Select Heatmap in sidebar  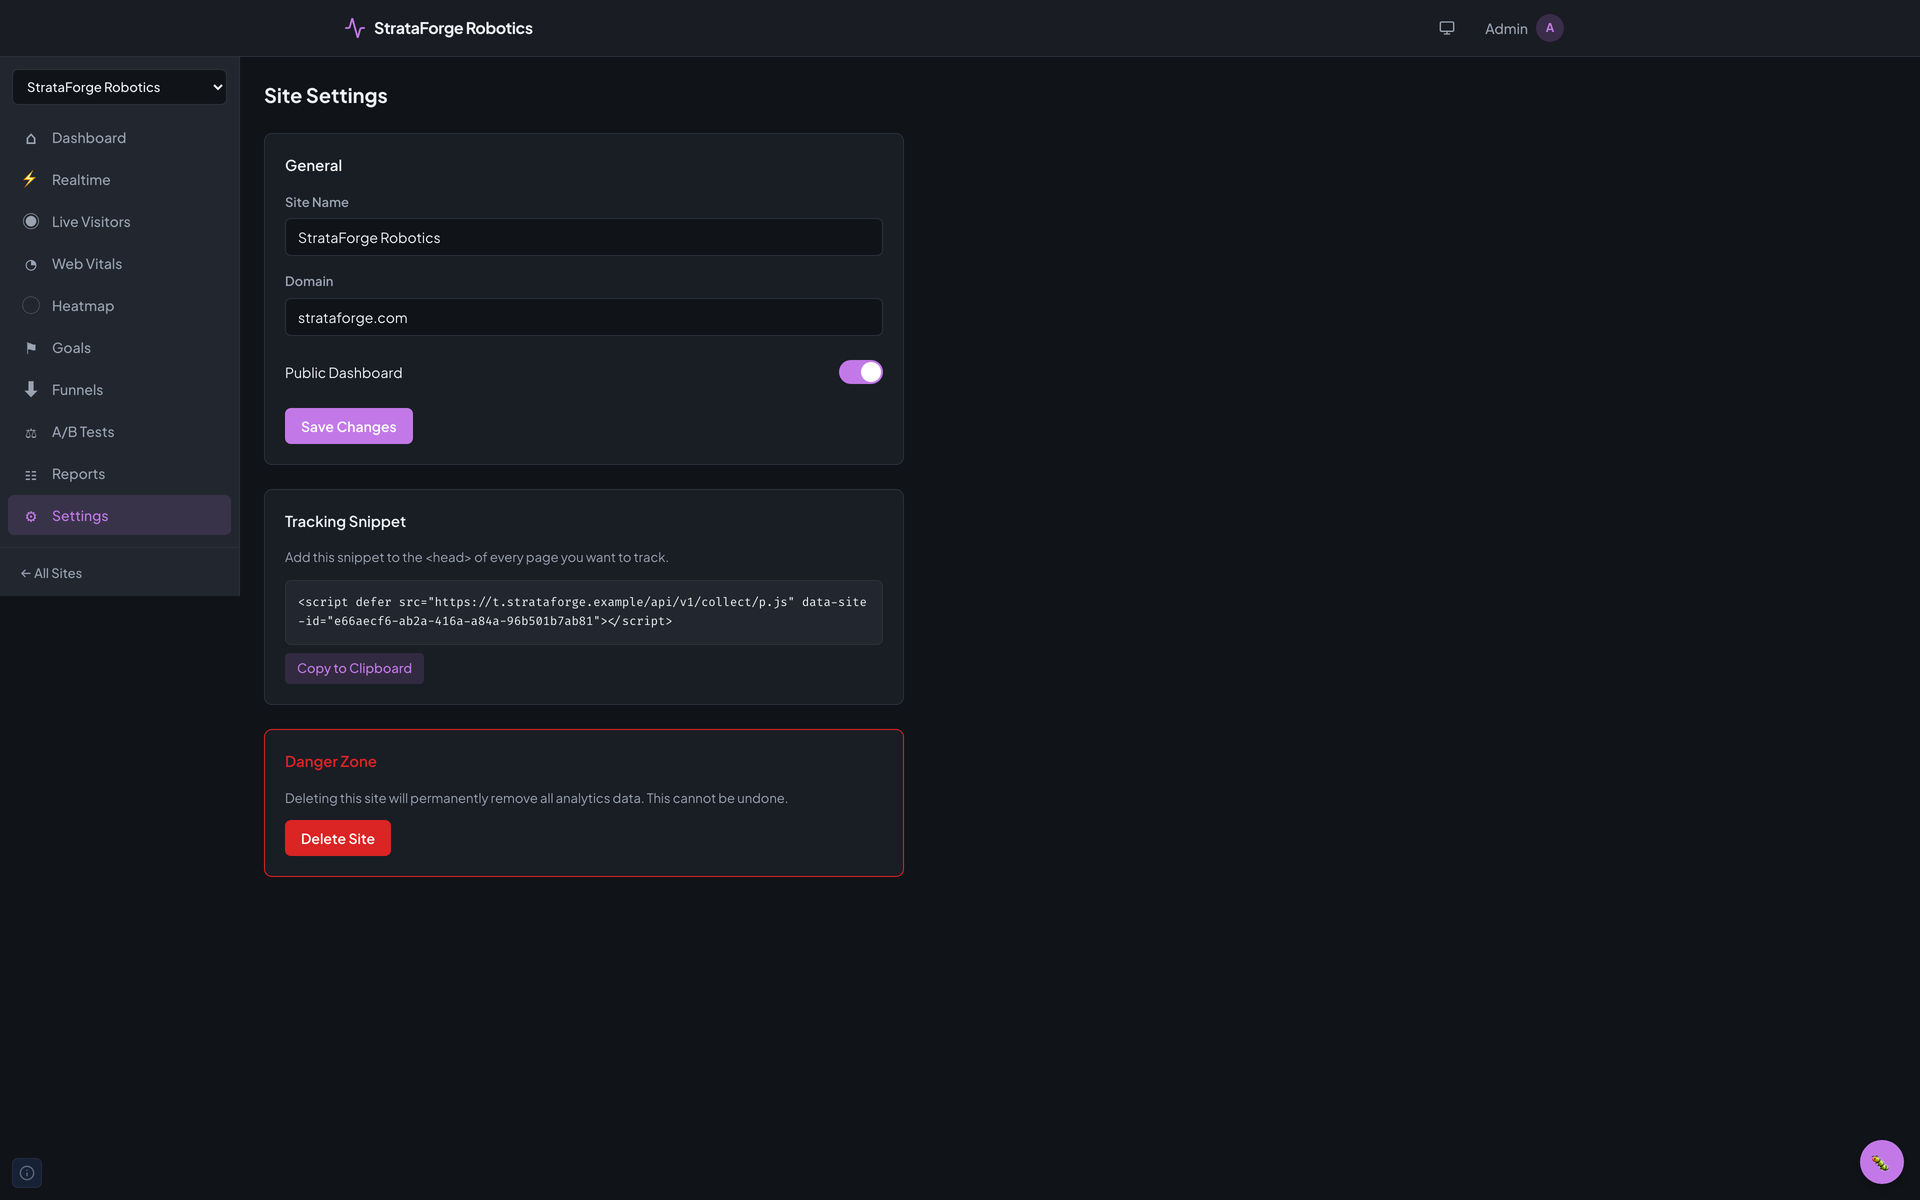pos(119,306)
